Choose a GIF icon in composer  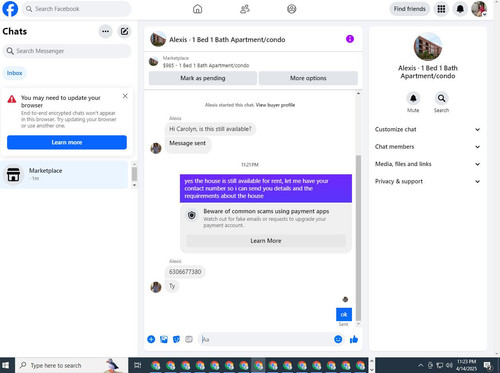[189, 339]
